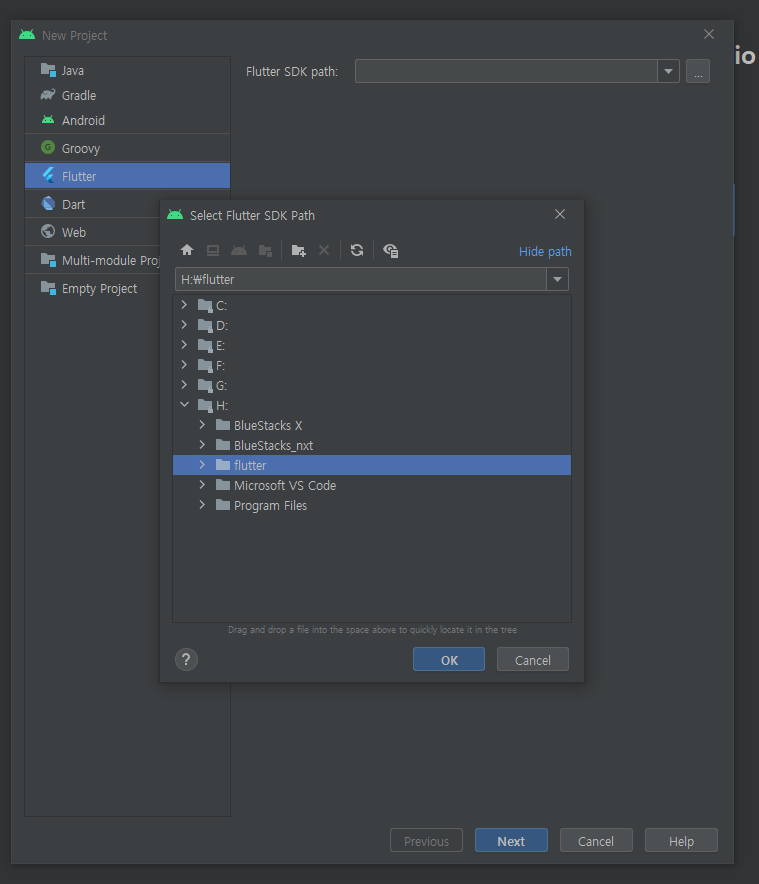Image resolution: width=759 pixels, height=884 pixels.
Task: Cancel the New Project wizard
Action: (596, 841)
